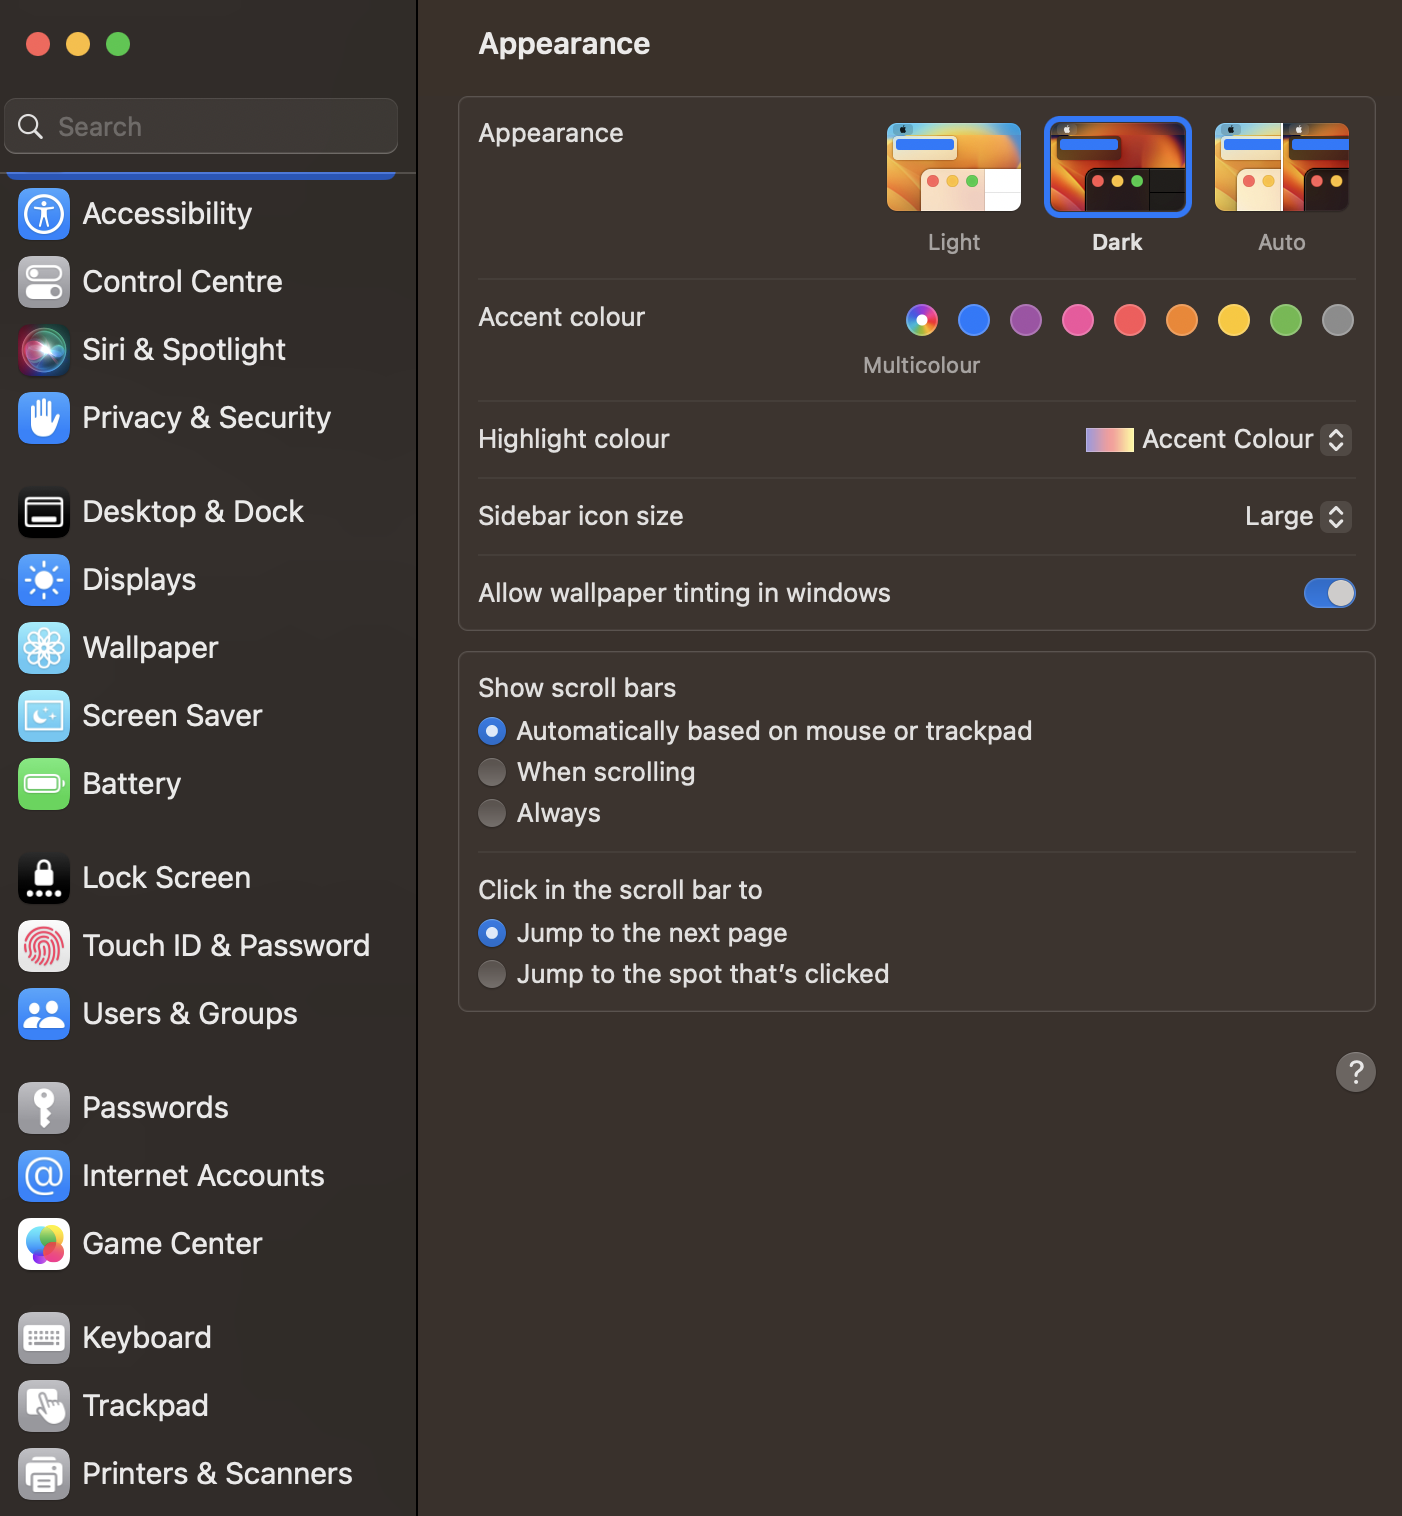This screenshot has height=1516, width=1402.
Task: Choose Auto appearance thumbnail
Action: coord(1282,167)
